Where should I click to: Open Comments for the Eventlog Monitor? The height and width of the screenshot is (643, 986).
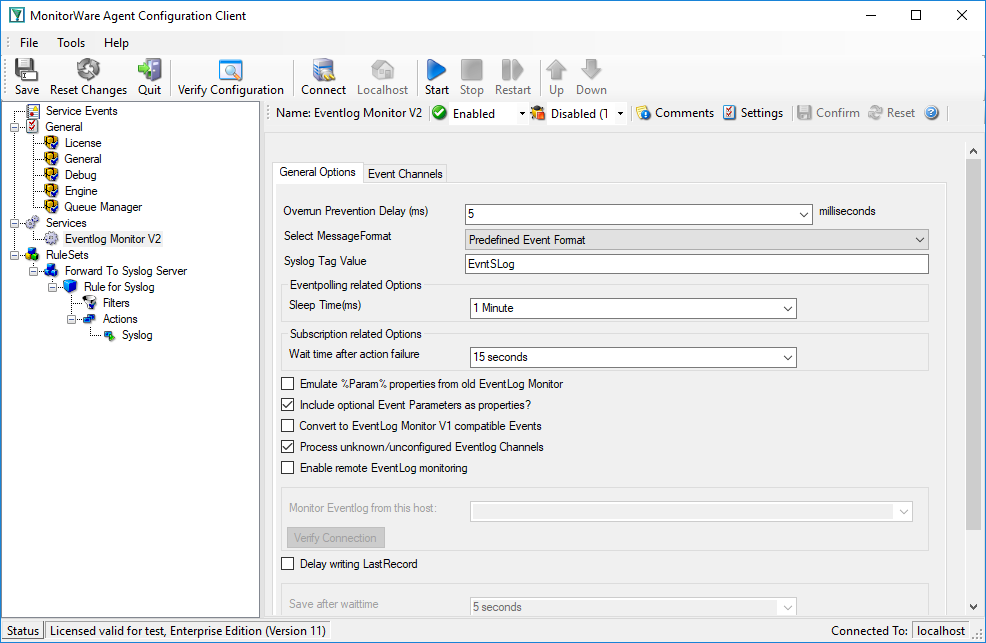[x=675, y=113]
